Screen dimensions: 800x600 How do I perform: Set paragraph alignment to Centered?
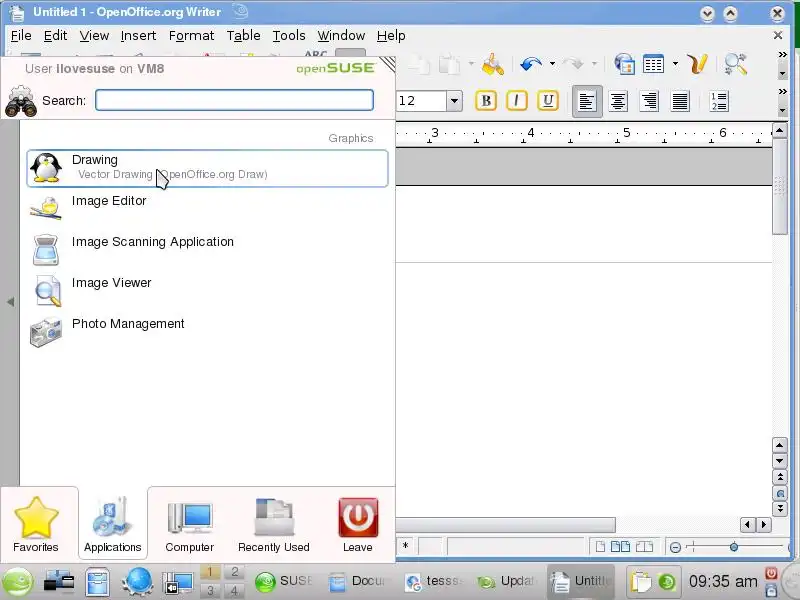point(618,101)
